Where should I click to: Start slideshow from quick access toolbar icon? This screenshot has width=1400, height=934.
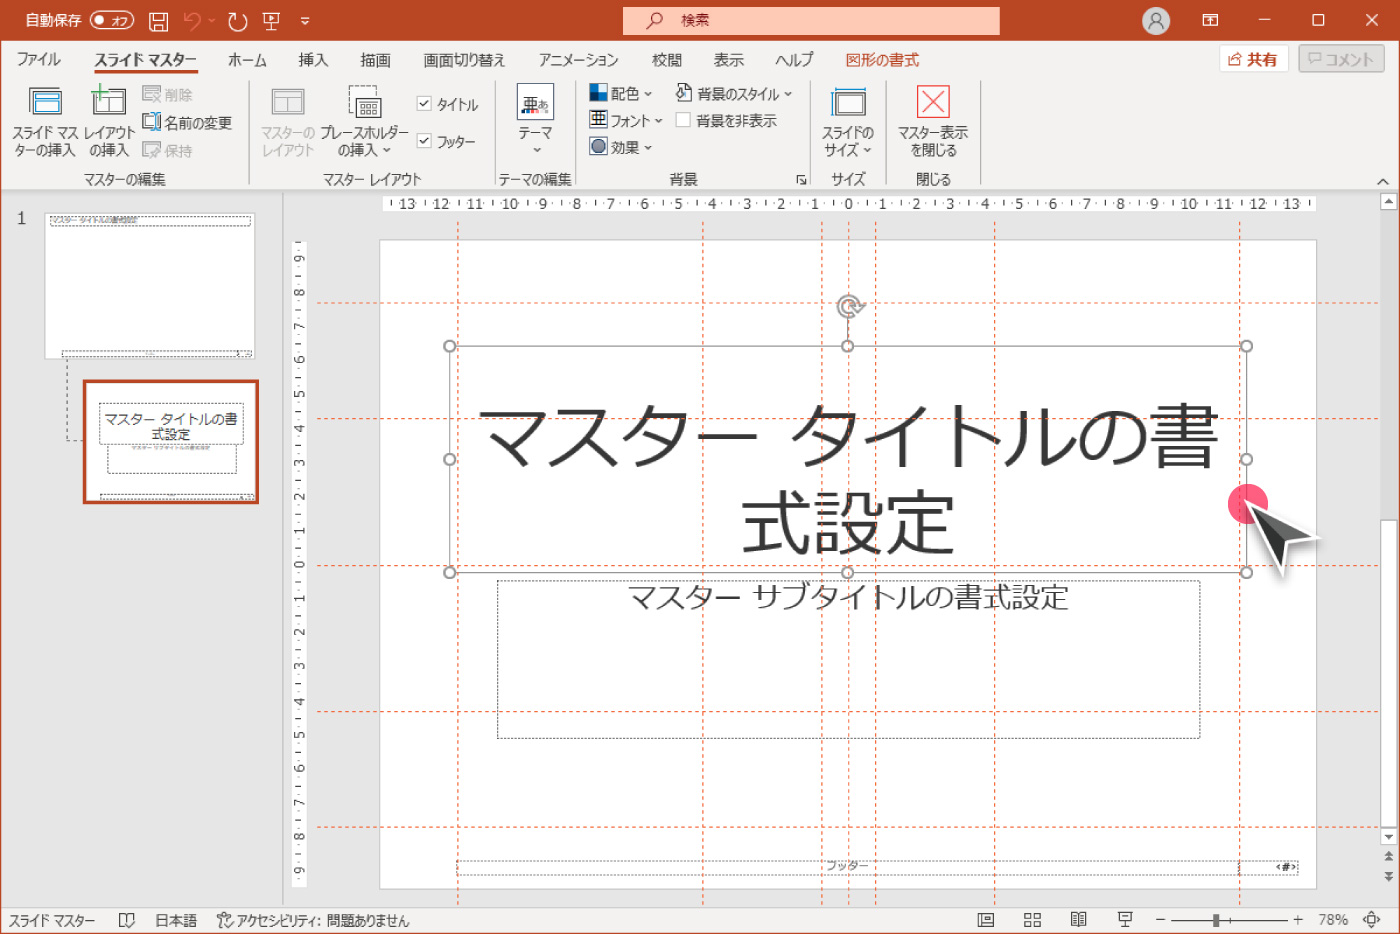click(271, 20)
